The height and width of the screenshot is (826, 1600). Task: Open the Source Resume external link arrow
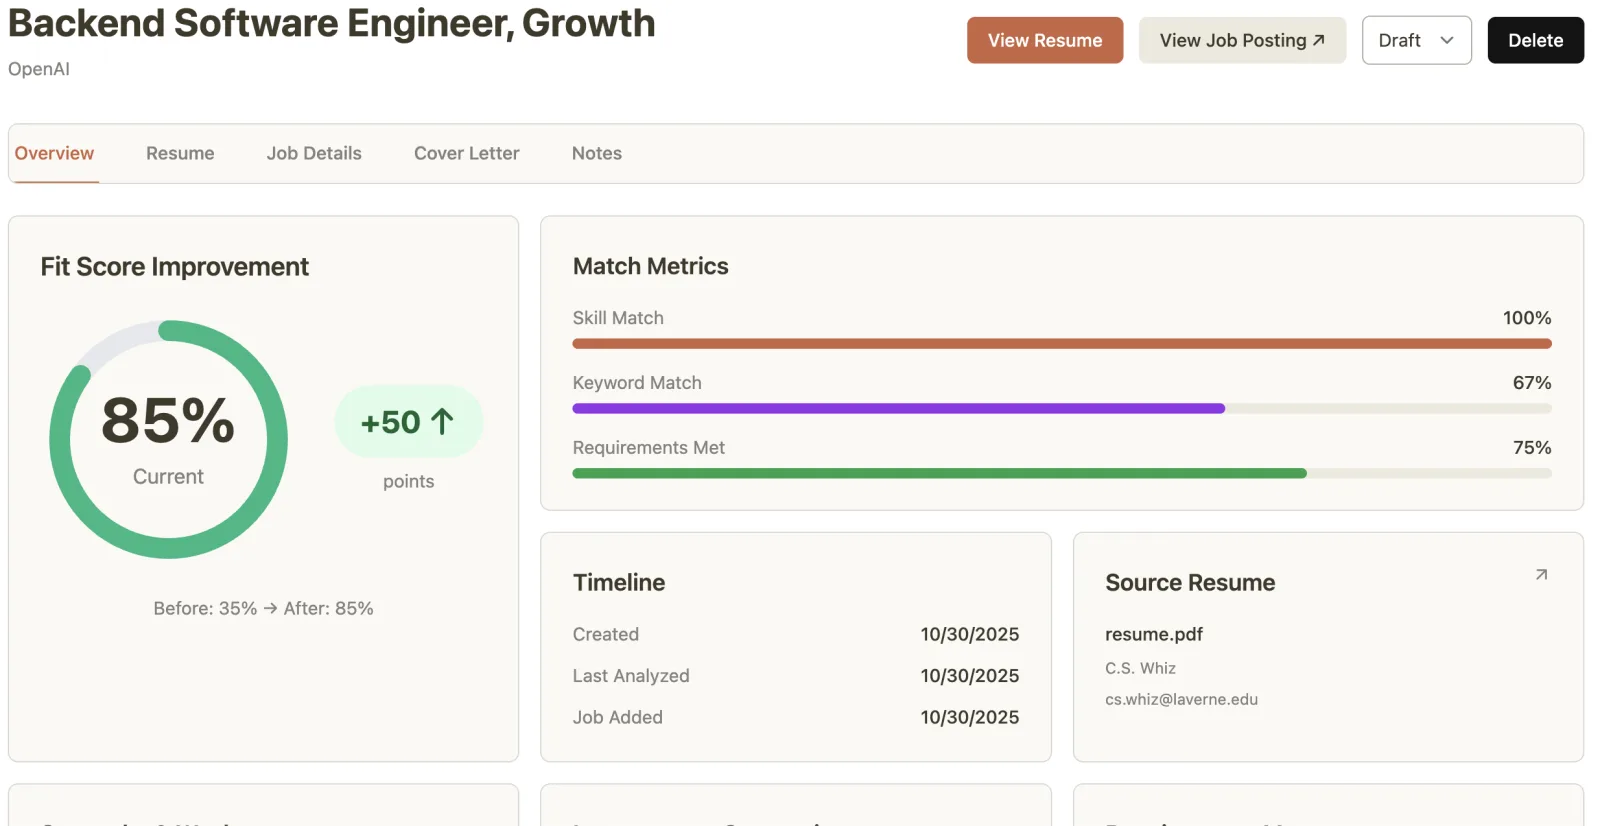click(1541, 574)
